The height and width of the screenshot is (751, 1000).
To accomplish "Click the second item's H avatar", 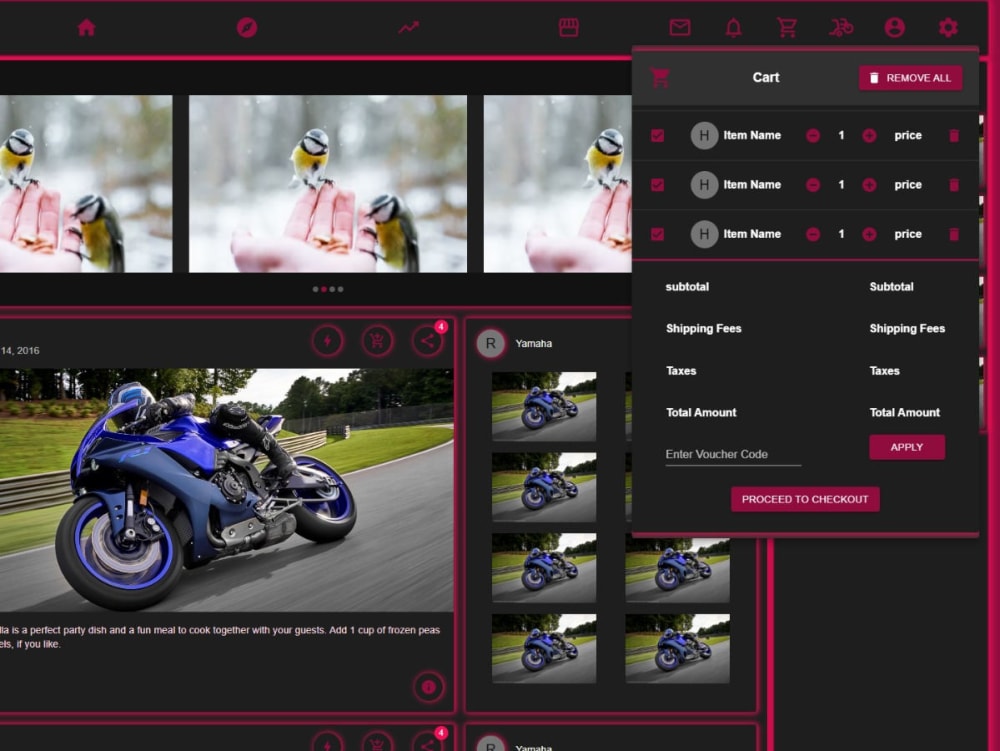I will [704, 185].
